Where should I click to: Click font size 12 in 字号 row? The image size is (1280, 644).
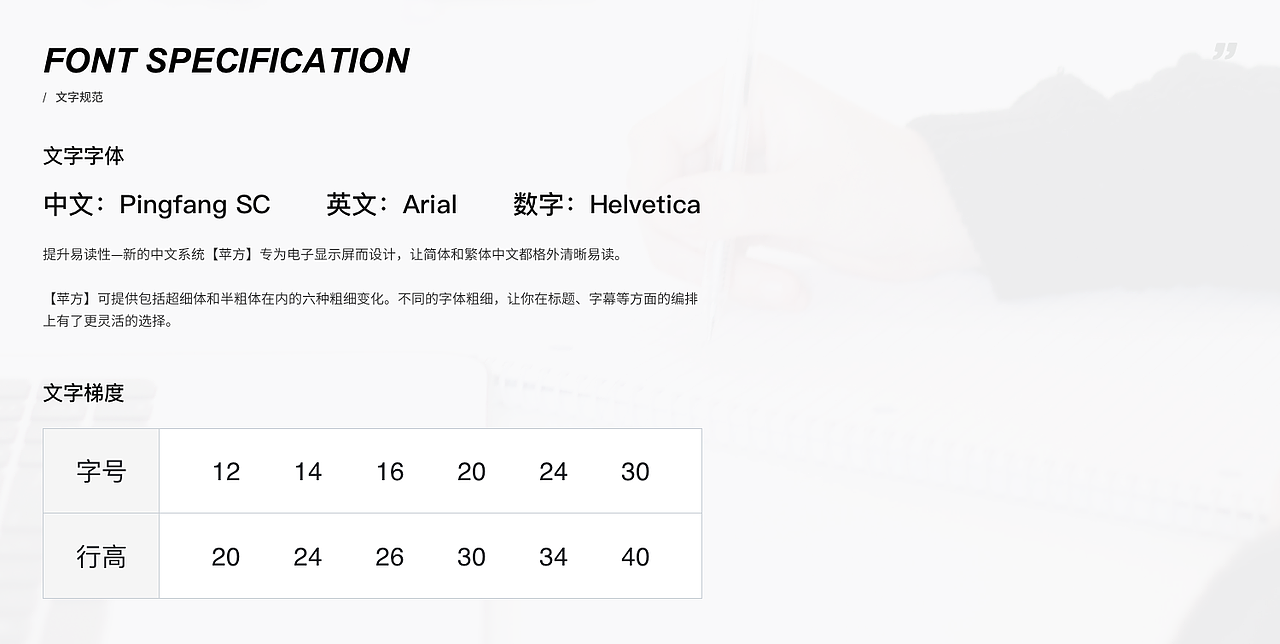[x=226, y=472]
